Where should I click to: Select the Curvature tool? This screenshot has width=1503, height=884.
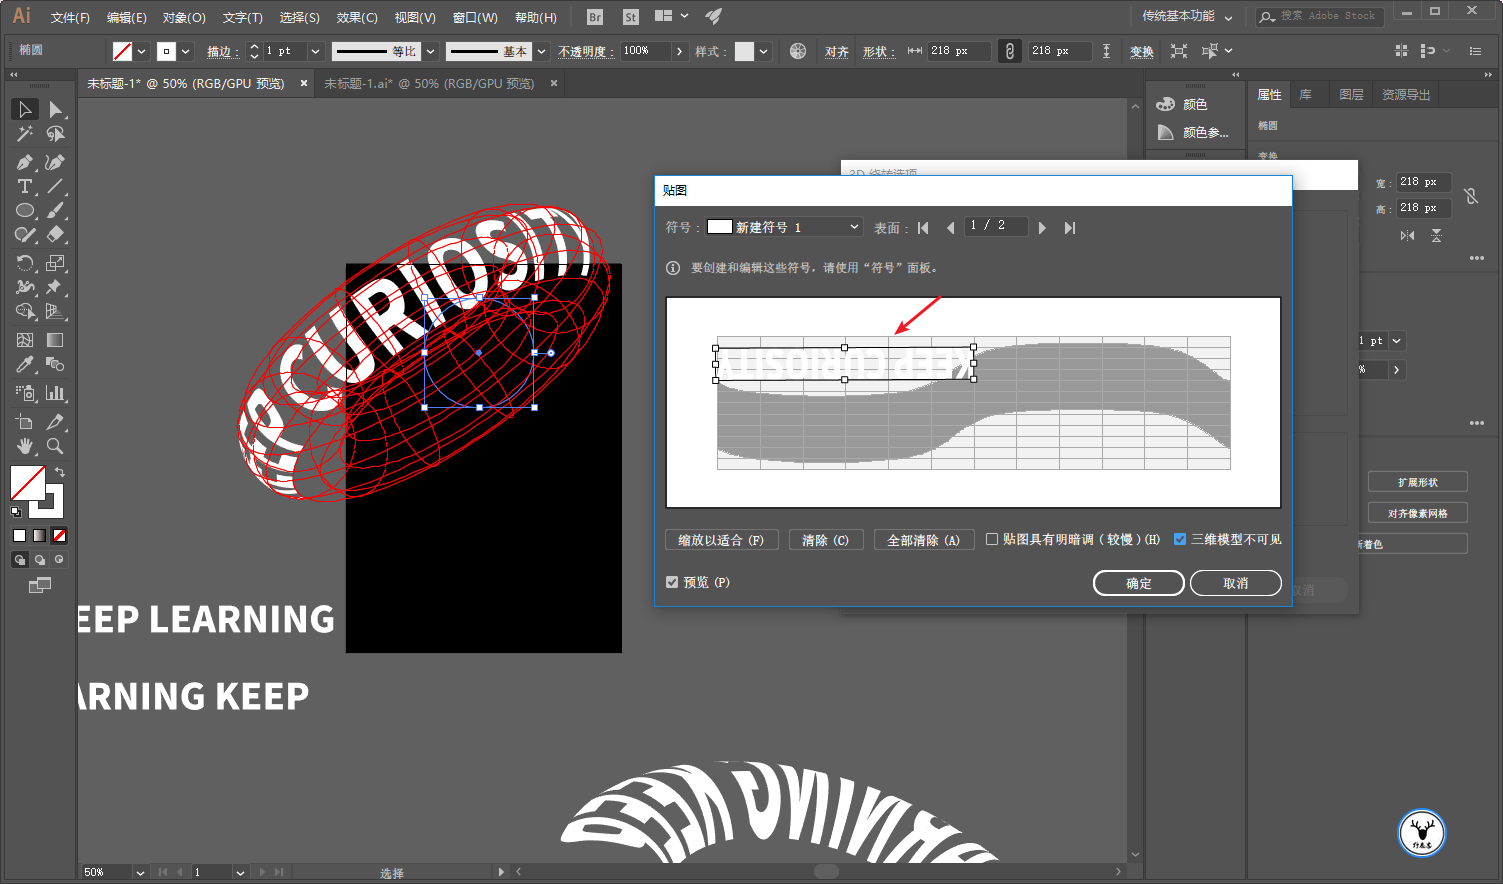[x=56, y=162]
